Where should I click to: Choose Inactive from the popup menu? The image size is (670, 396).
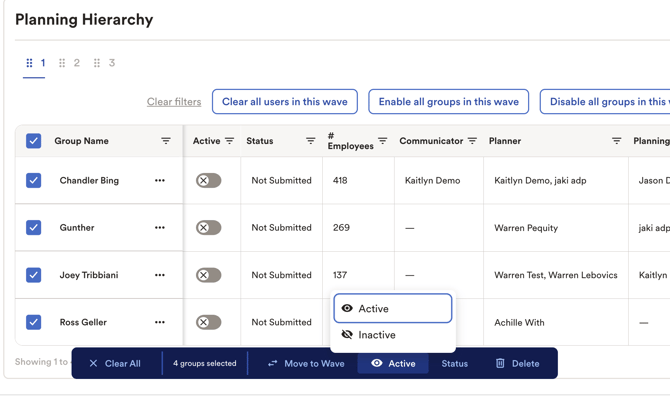(393, 335)
